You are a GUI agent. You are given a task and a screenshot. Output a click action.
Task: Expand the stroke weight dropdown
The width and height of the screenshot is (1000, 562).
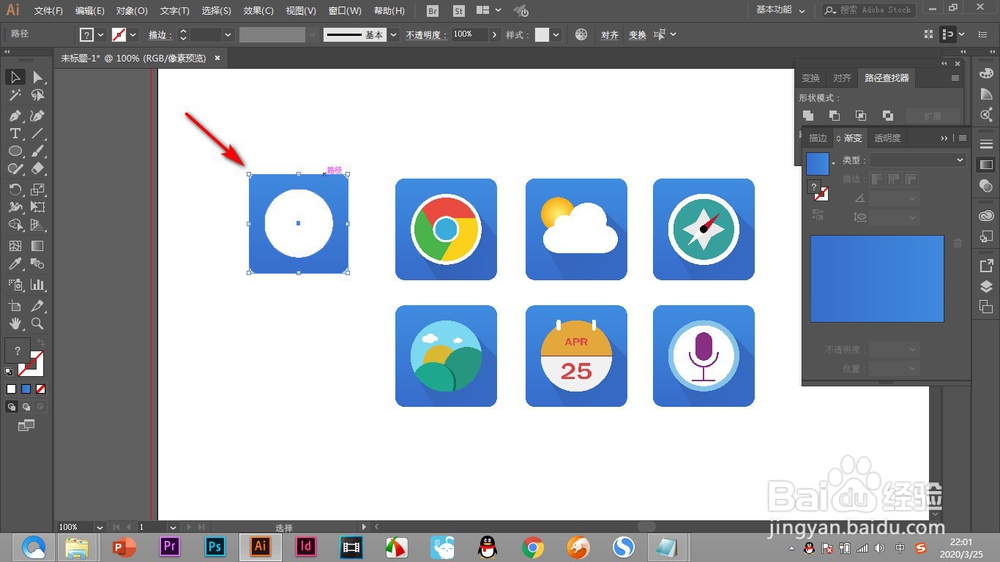click(x=228, y=35)
